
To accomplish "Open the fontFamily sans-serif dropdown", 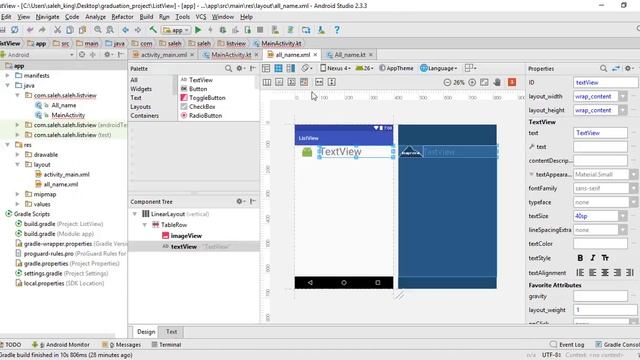I will click(633, 188).
